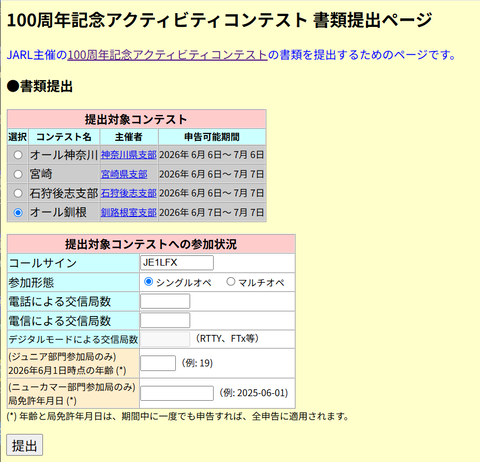Select the 石狩後志支部 contest radio button

pos(18,193)
